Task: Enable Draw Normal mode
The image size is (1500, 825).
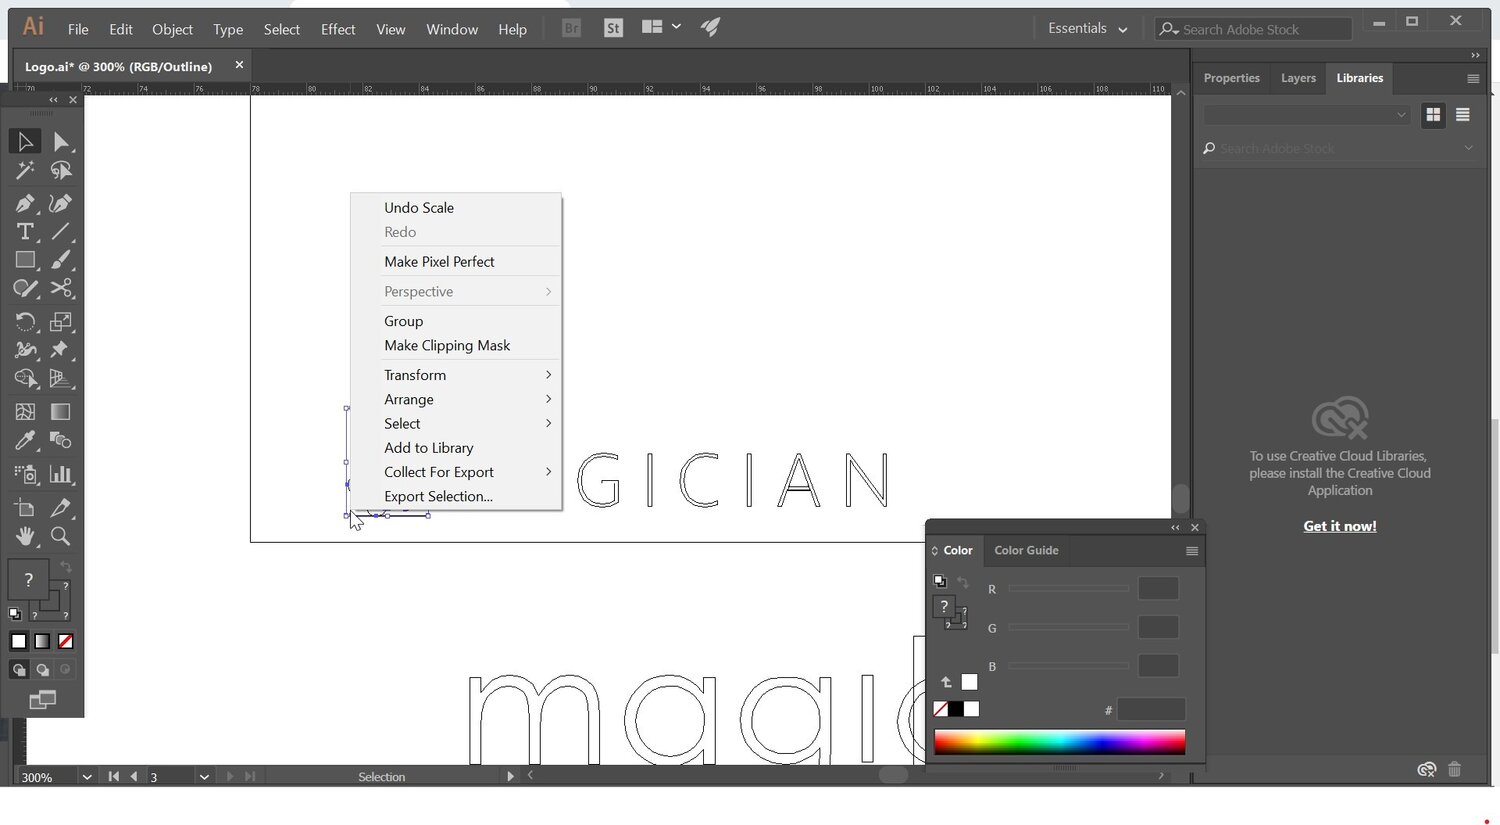Action: click(18, 670)
